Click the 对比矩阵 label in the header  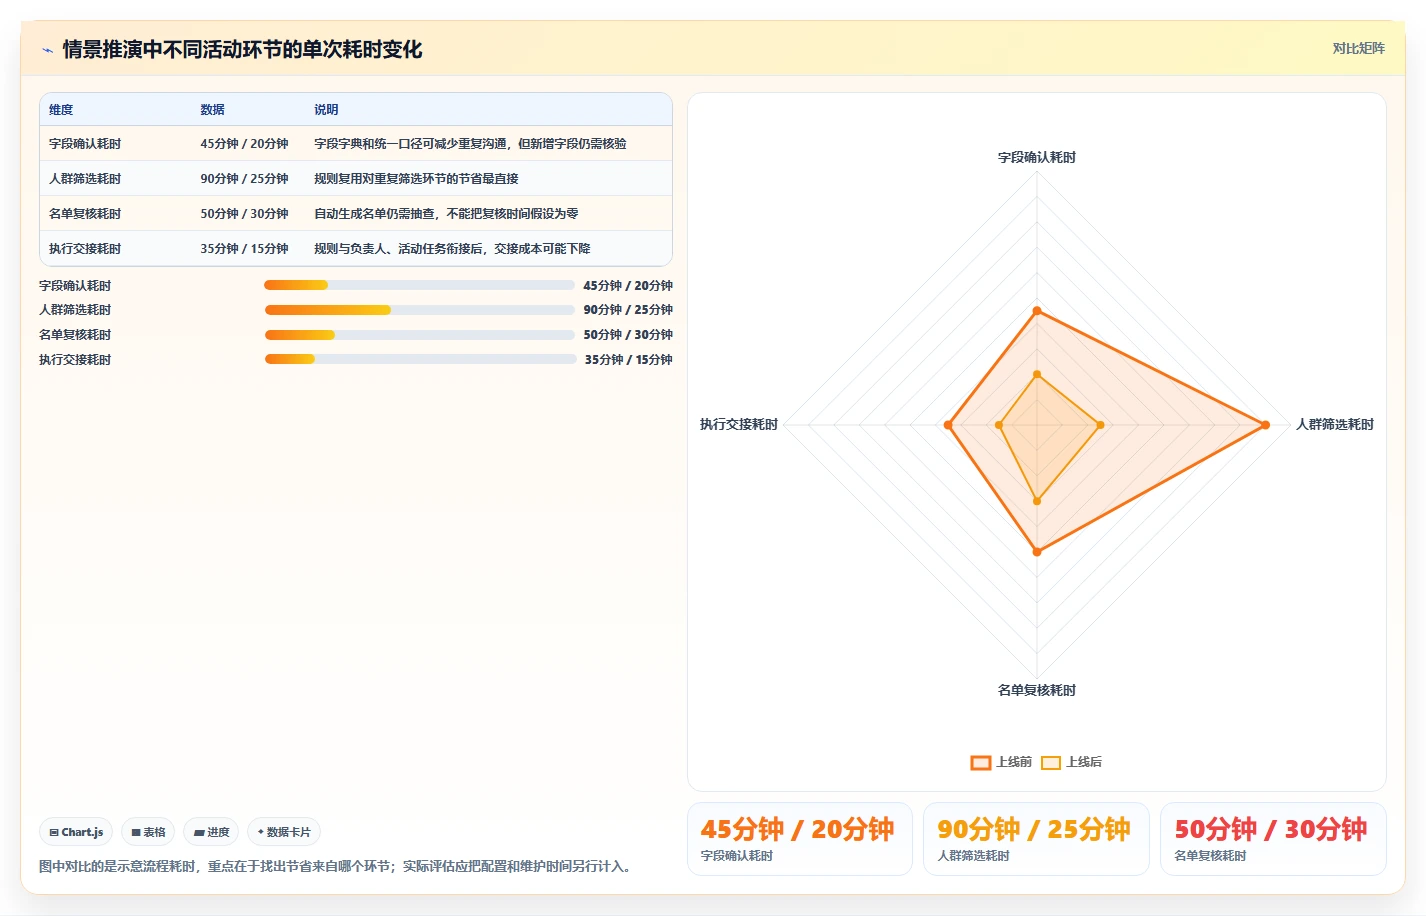pyautogui.click(x=1358, y=48)
